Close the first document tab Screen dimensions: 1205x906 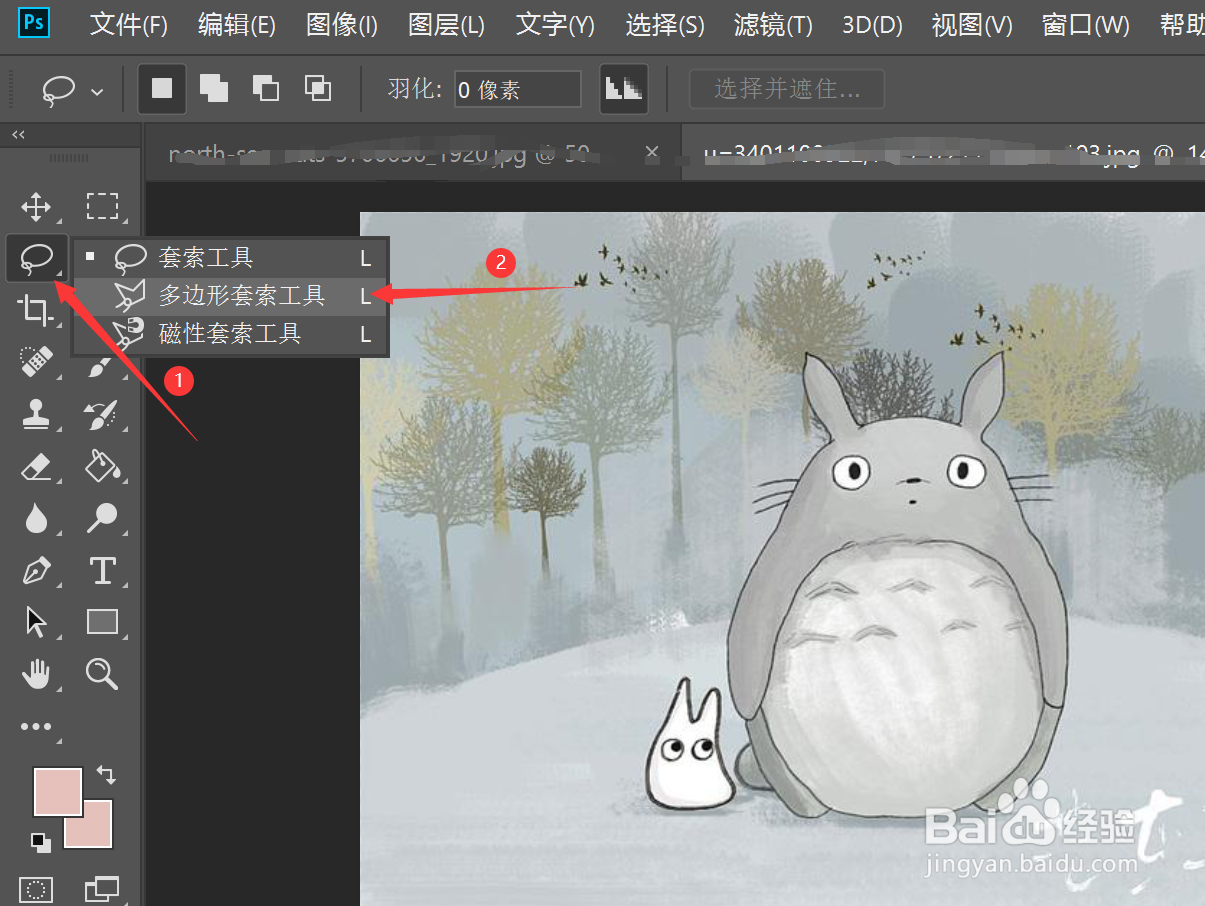652,153
